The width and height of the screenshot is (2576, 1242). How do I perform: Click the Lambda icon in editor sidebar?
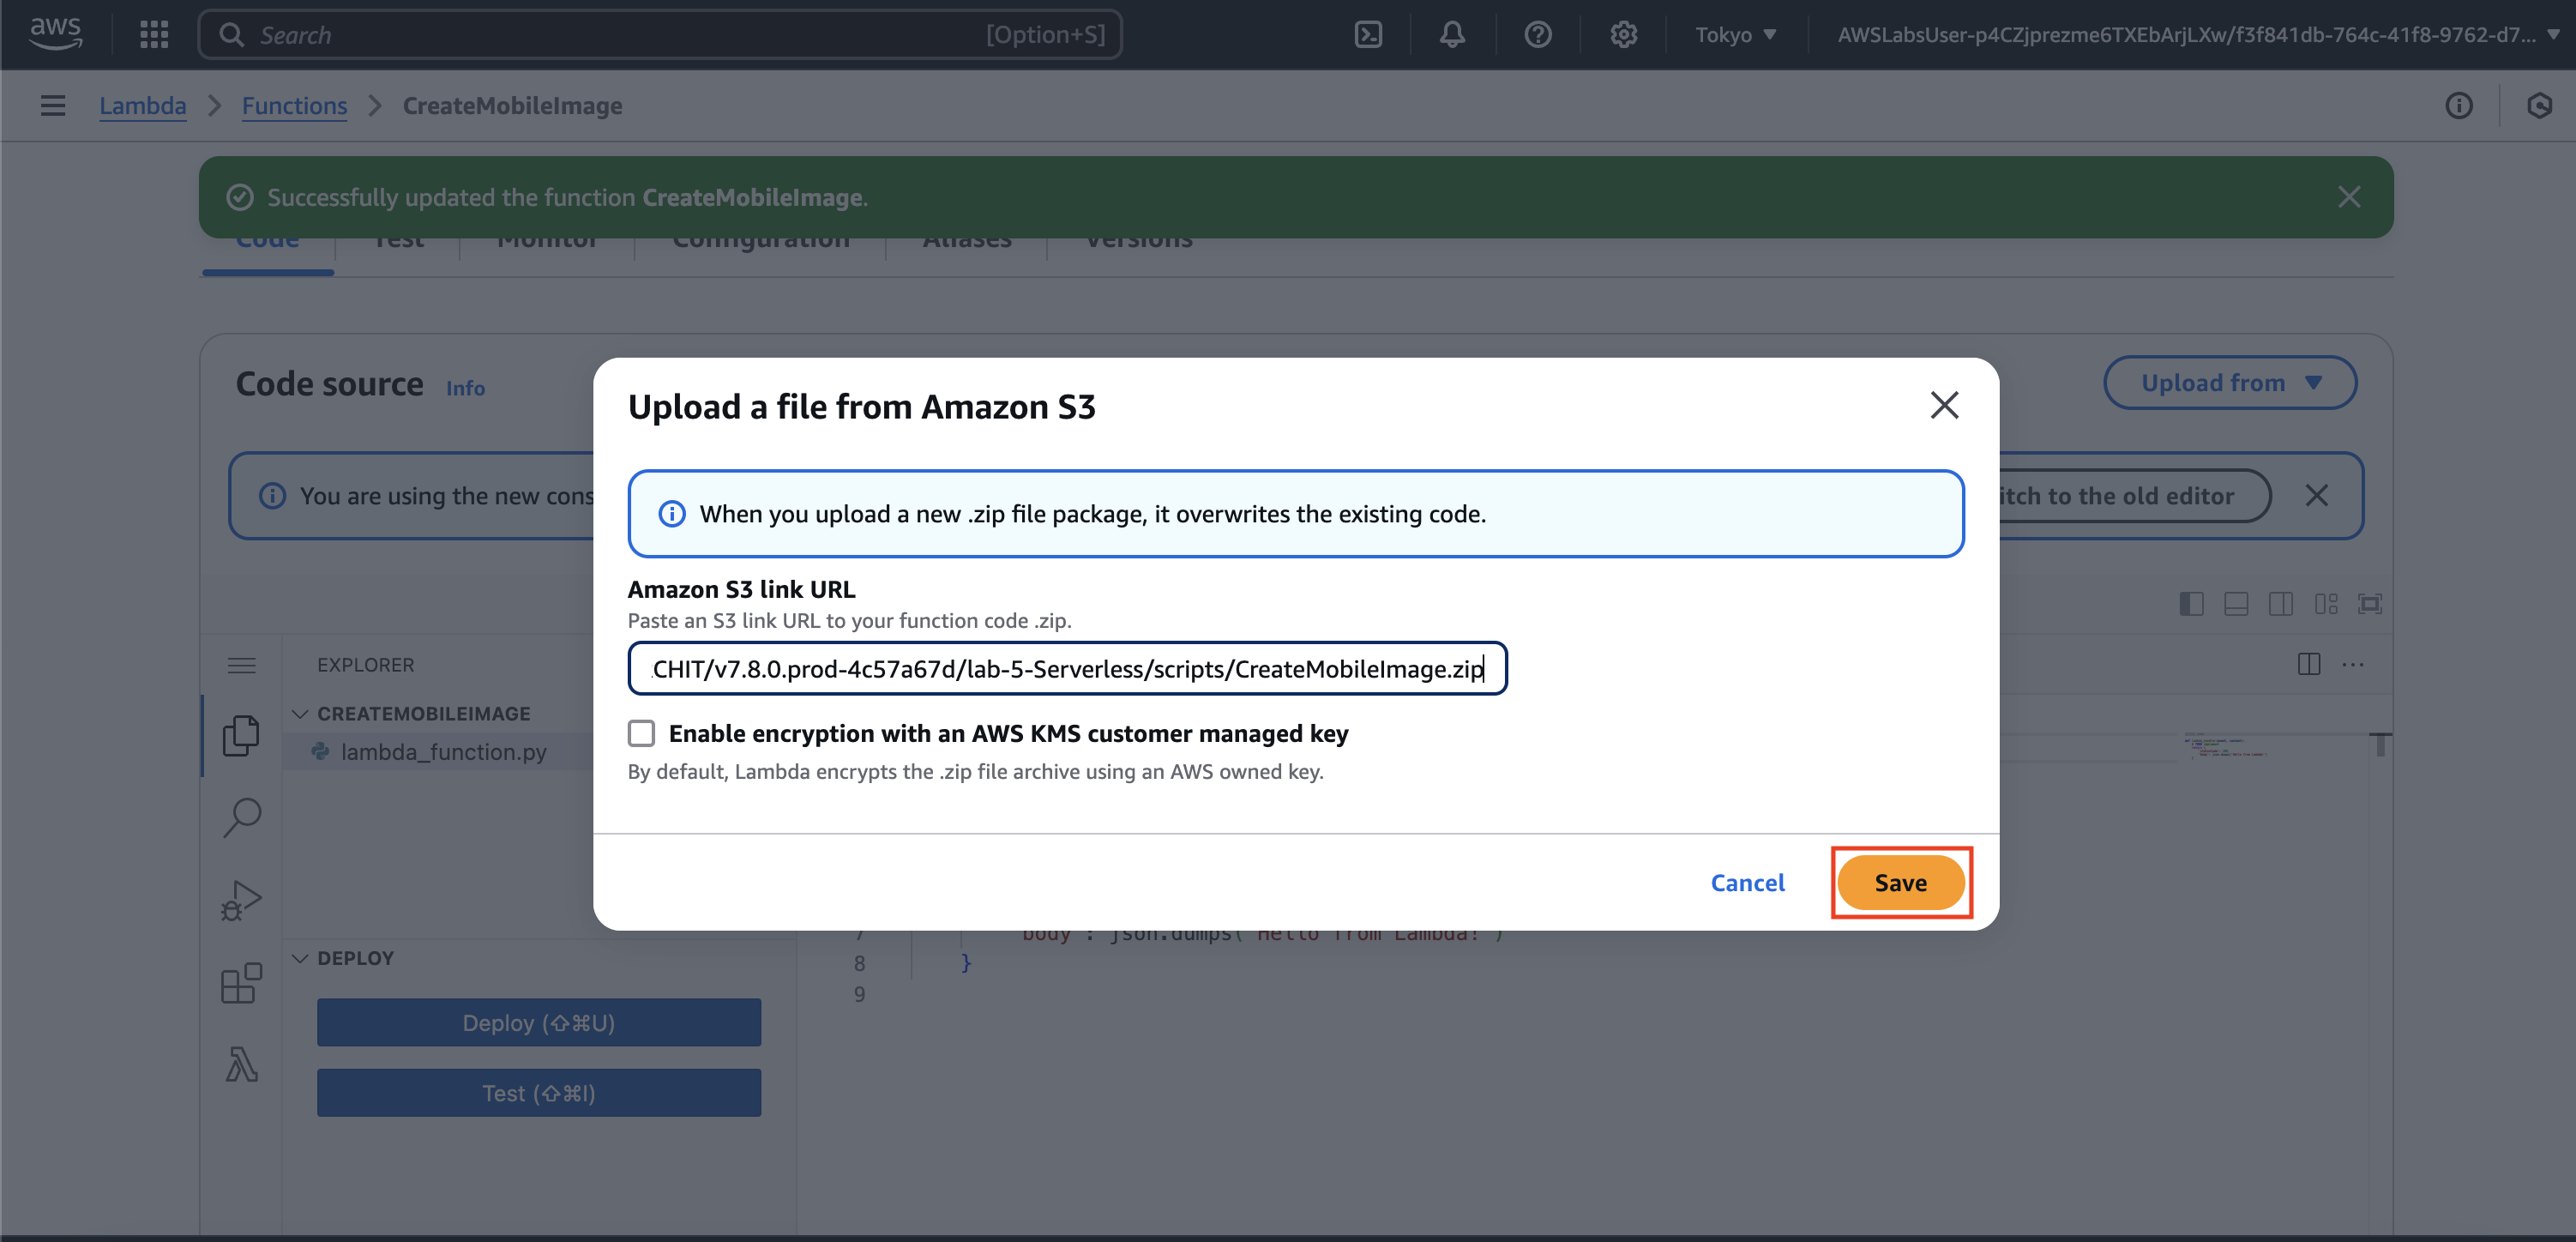241,1065
